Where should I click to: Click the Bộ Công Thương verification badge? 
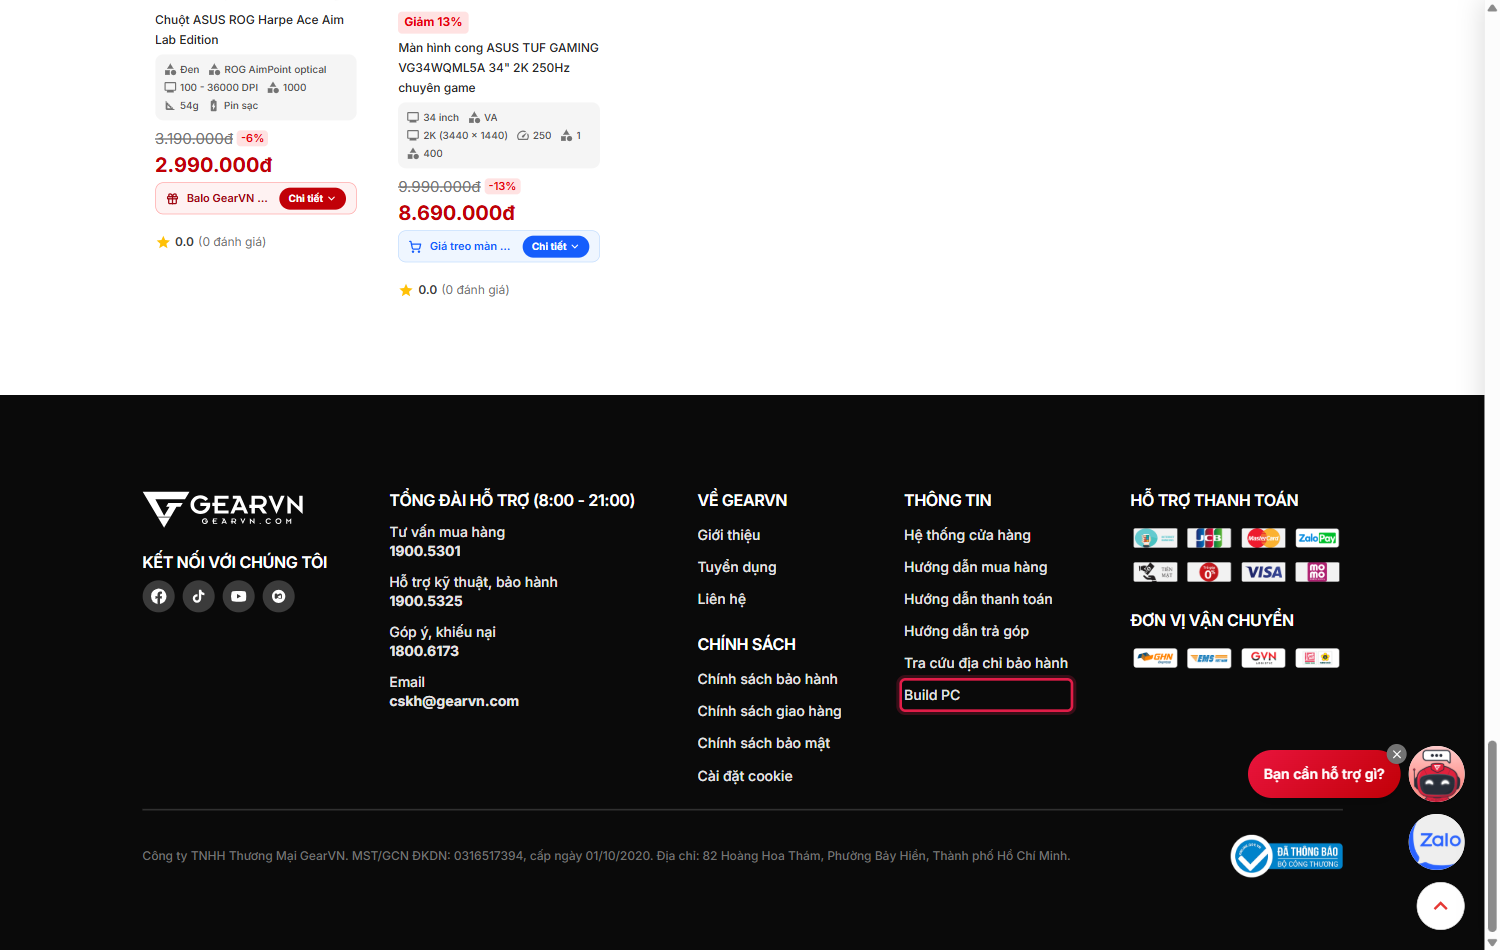click(1287, 856)
